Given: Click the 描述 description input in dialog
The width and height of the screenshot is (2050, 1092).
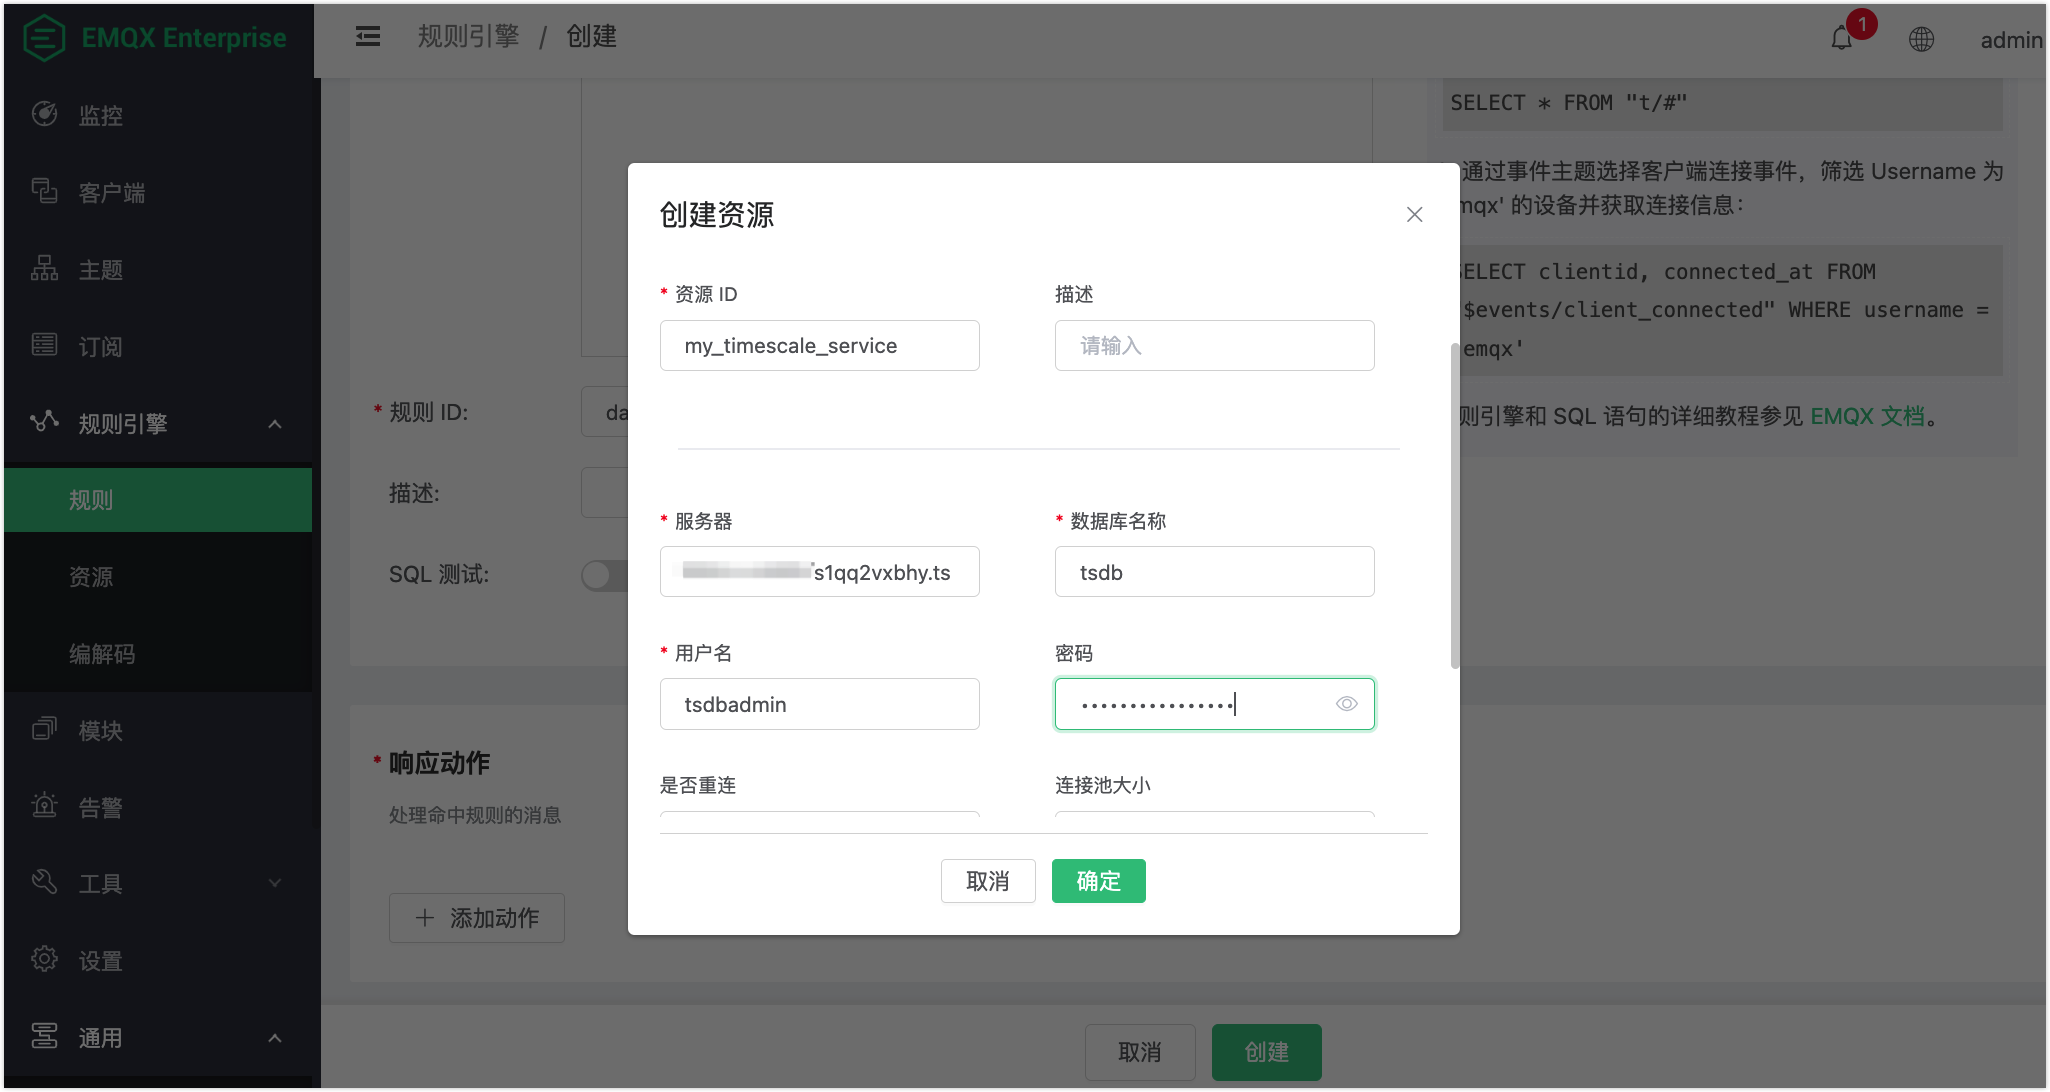Looking at the screenshot, I should pyautogui.click(x=1214, y=346).
